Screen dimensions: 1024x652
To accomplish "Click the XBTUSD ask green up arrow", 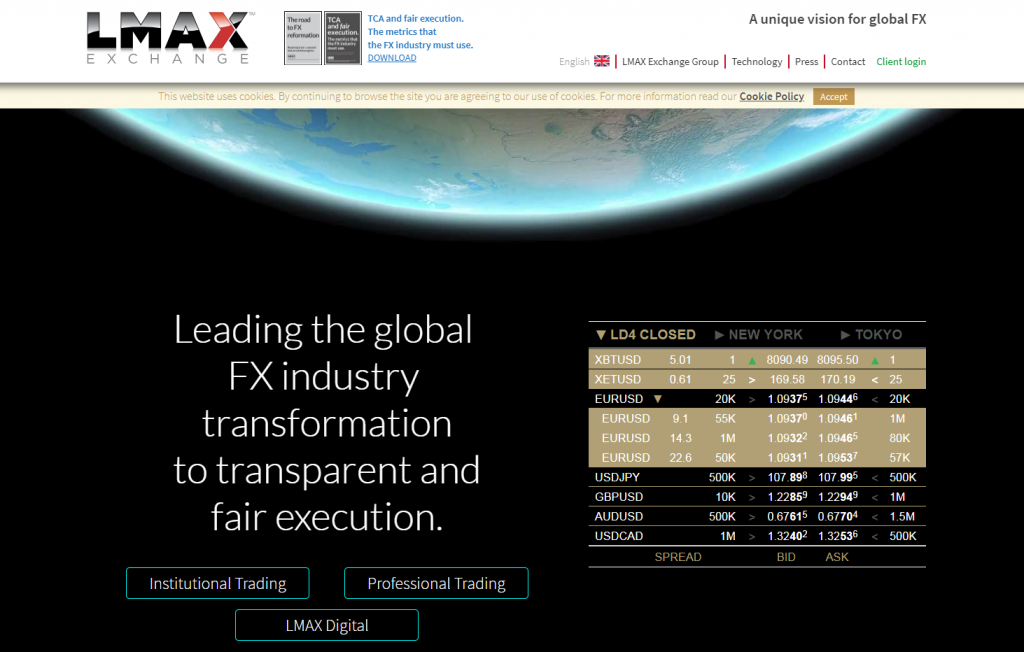I will [x=875, y=360].
